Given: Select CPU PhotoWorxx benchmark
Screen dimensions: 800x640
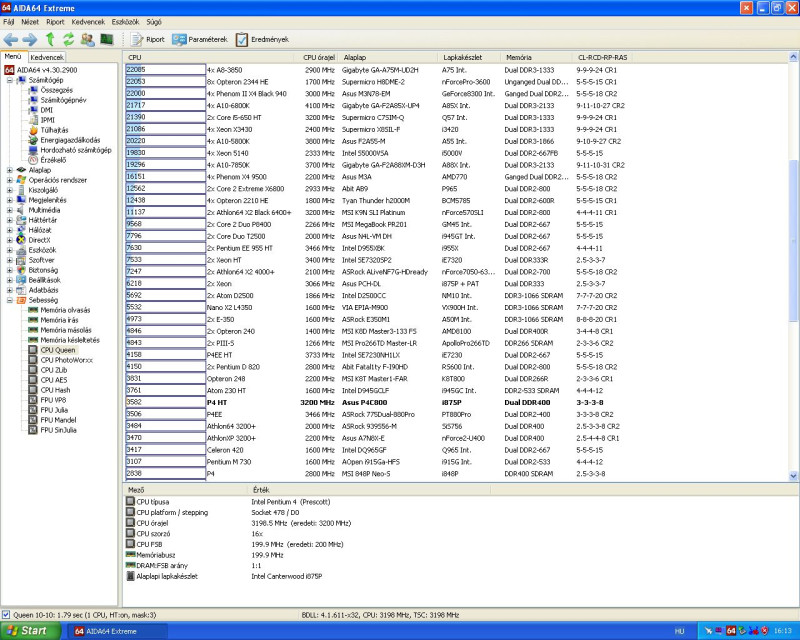Looking at the screenshot, I should 61,360.
